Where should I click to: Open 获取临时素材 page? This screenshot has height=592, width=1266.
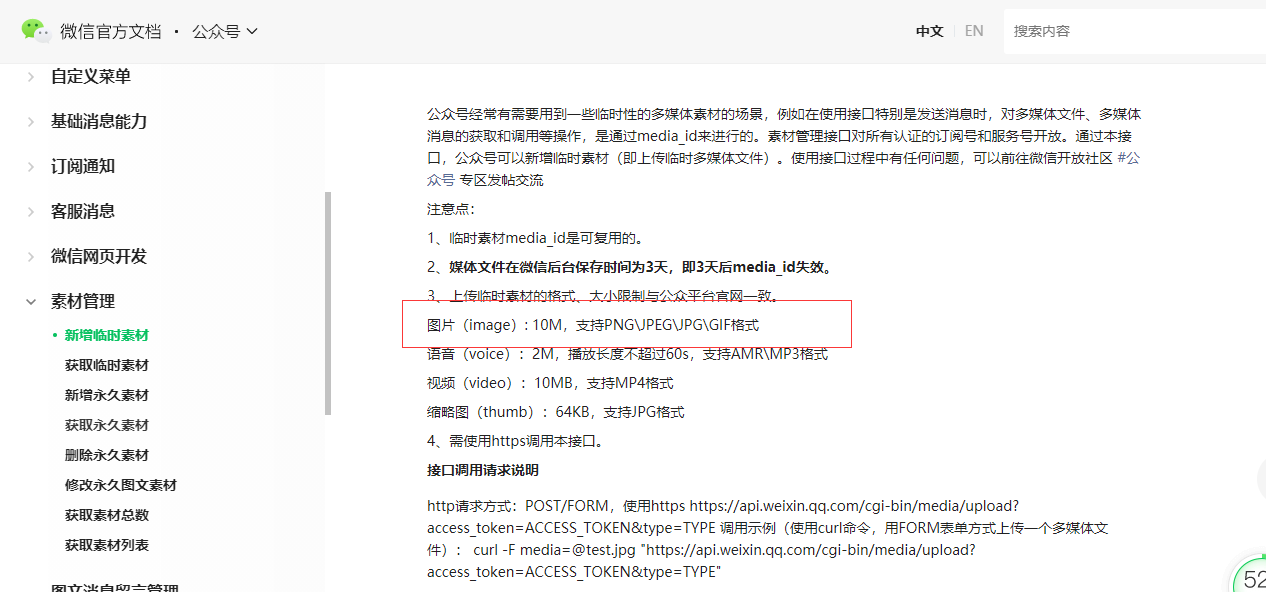pyautogui.click(x=106, y=366)
